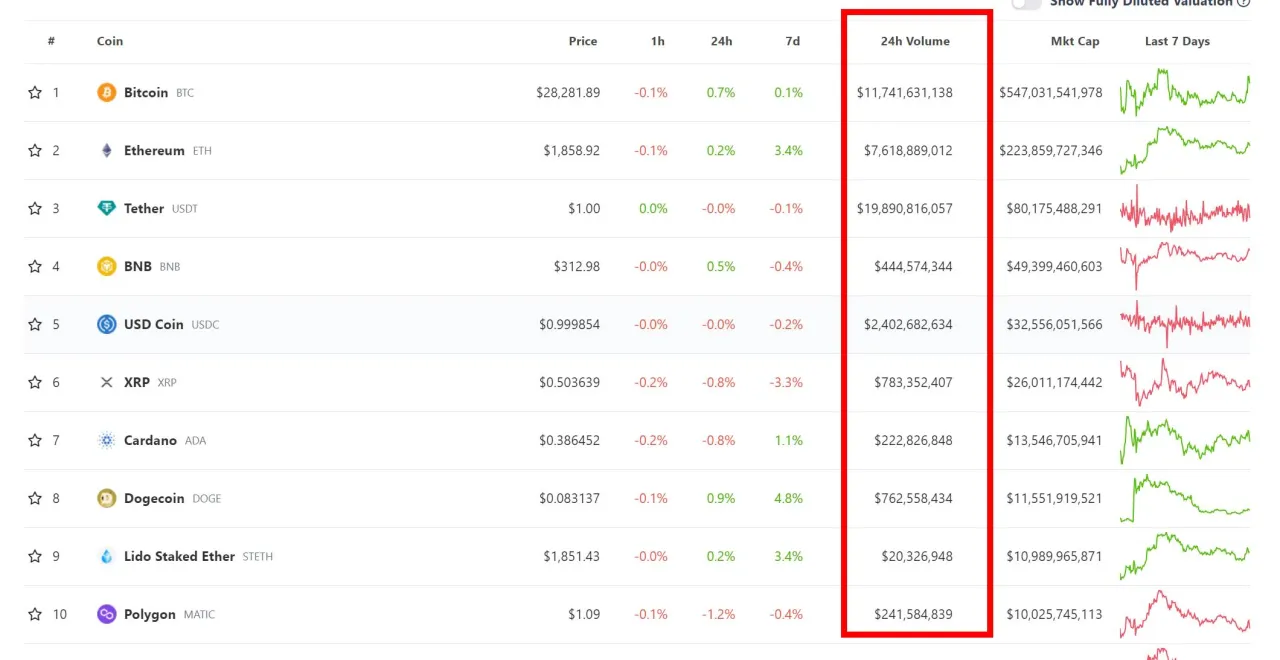The height and width of the screenshot is (660, 1280).
Task: Star Bitcoin as a favorite
Action: tap(35, 93)
